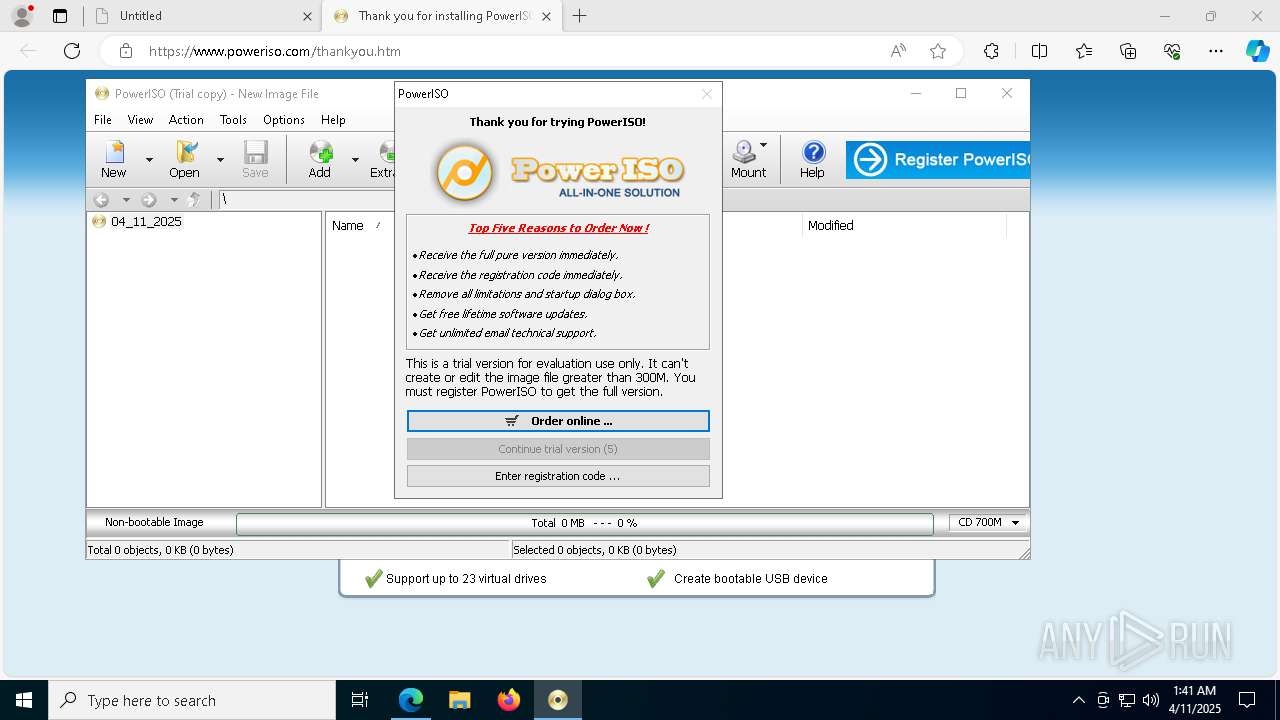The height and width of the screenshot is (720, 1280).
Task: Click the Open file toolbar icon
Action: pyautogui.click(x=185, y=159)
